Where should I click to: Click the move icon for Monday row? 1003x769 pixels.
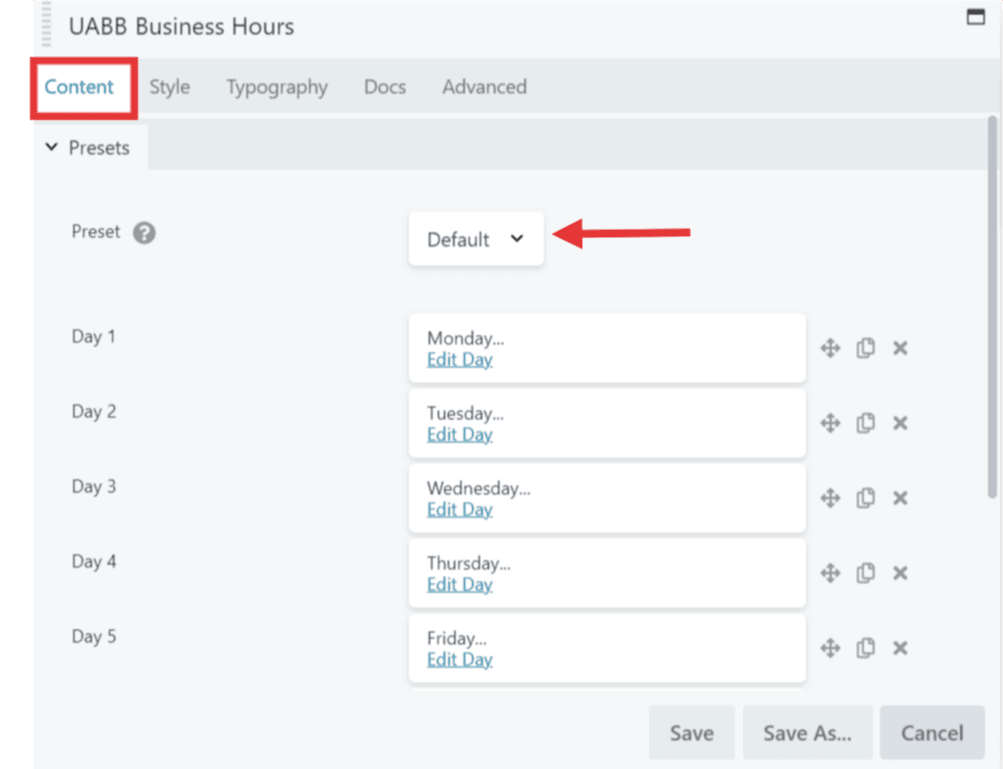click(x=830, y=348)
